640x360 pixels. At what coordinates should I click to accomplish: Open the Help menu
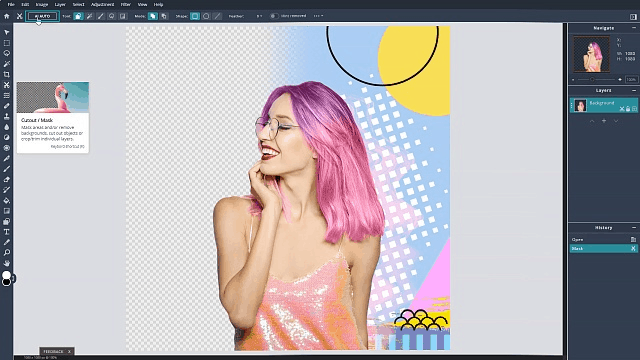tap(158, 4)
